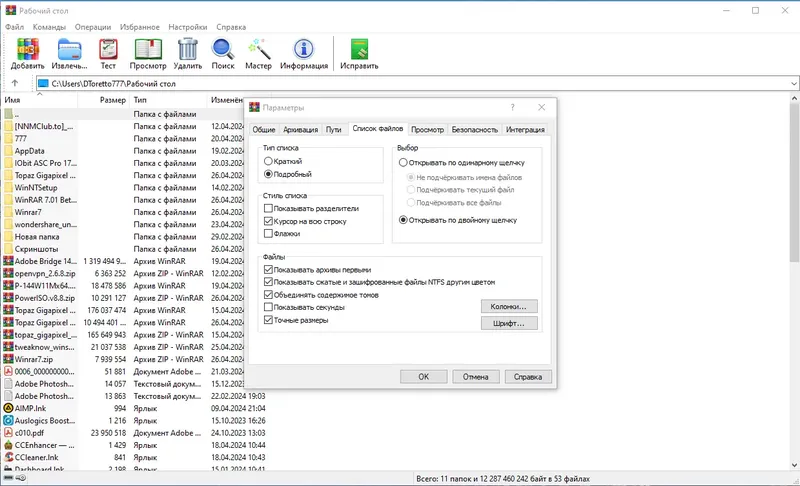Toggle NTFS compressed files color checkbox

tap(268, 282)
